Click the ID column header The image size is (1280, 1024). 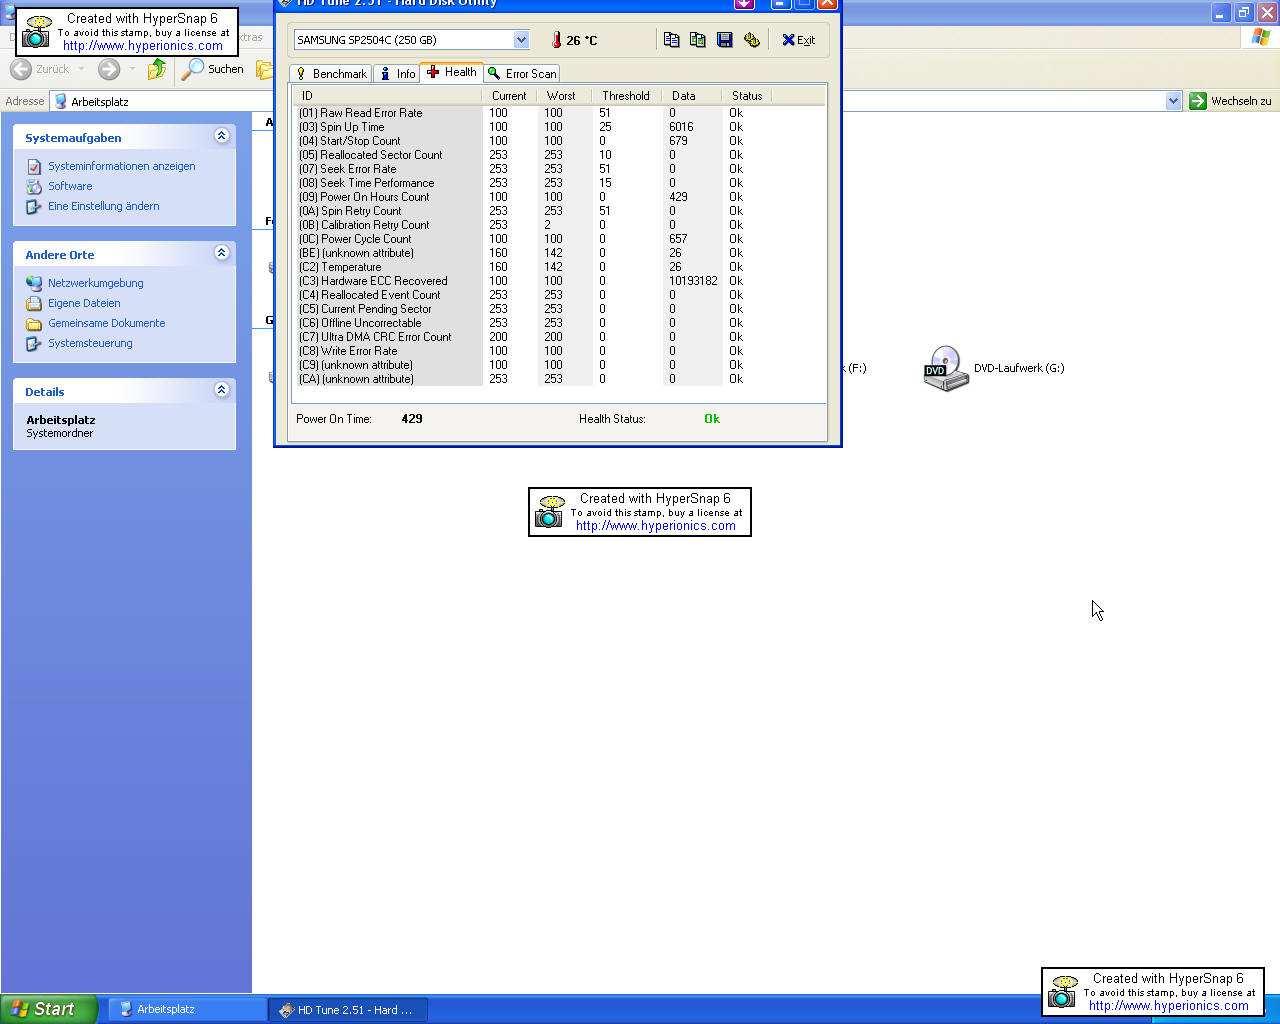pos(387,96)
